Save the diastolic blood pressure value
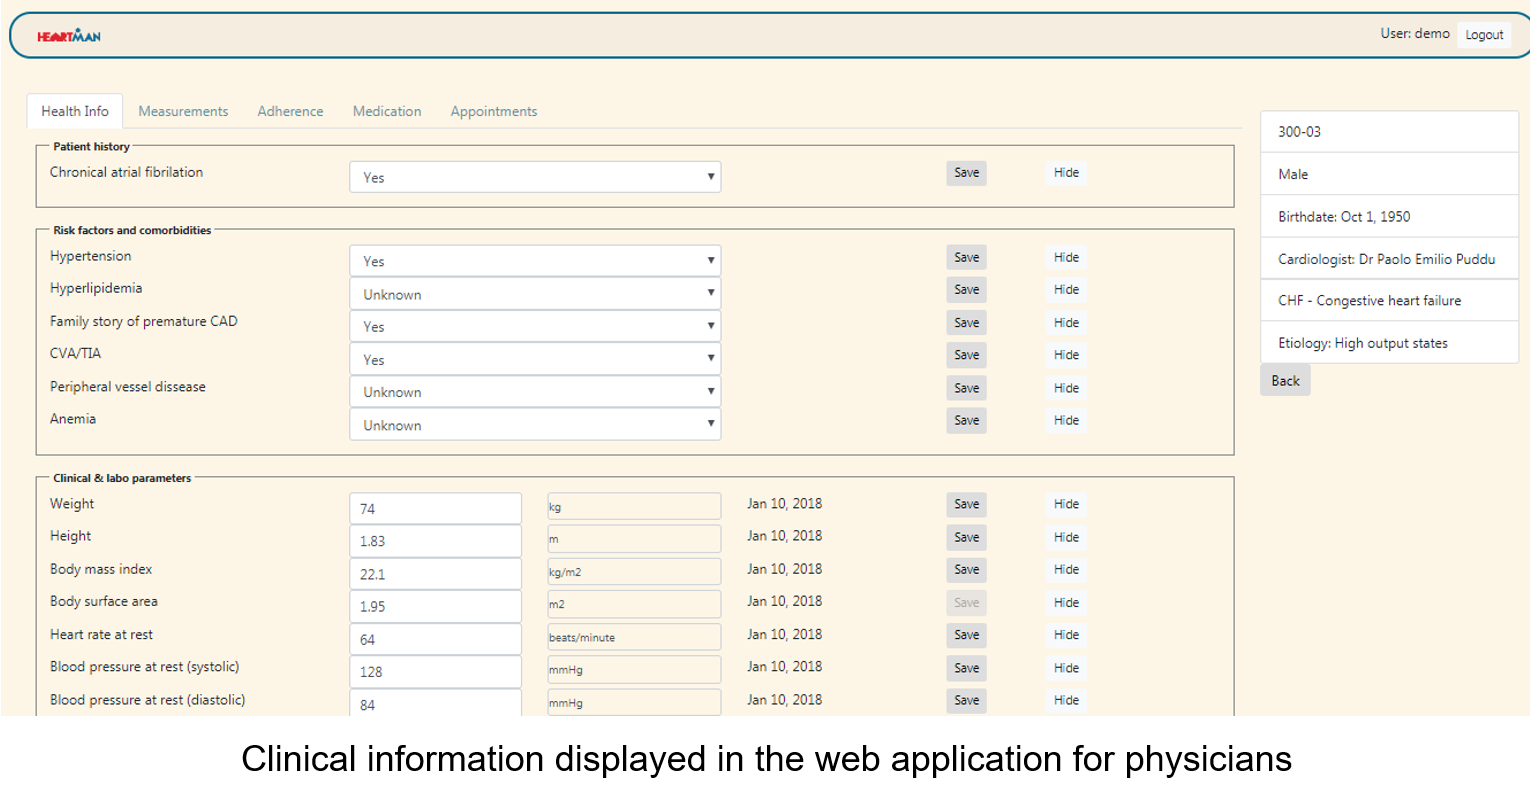This screenshot has width=1530, height=799. pos(966,701)
